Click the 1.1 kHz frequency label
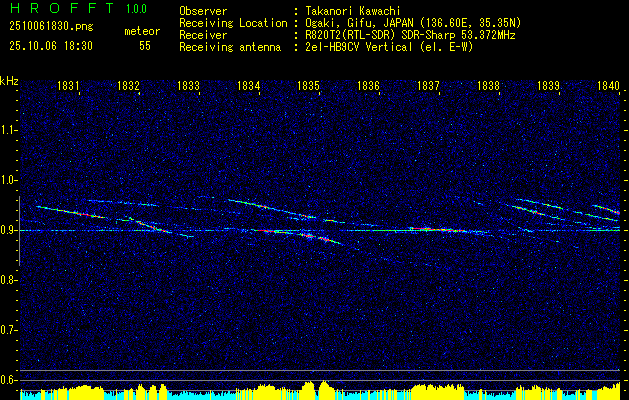Viewport: 629px width, 400px height. pos(8,130)
